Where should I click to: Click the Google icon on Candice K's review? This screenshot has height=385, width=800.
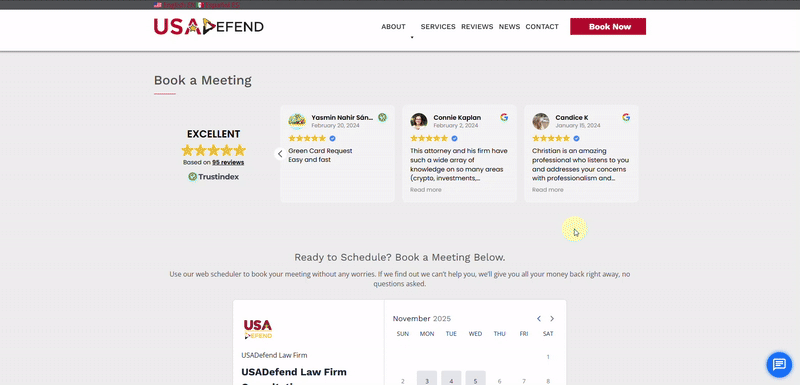[626, 117]
